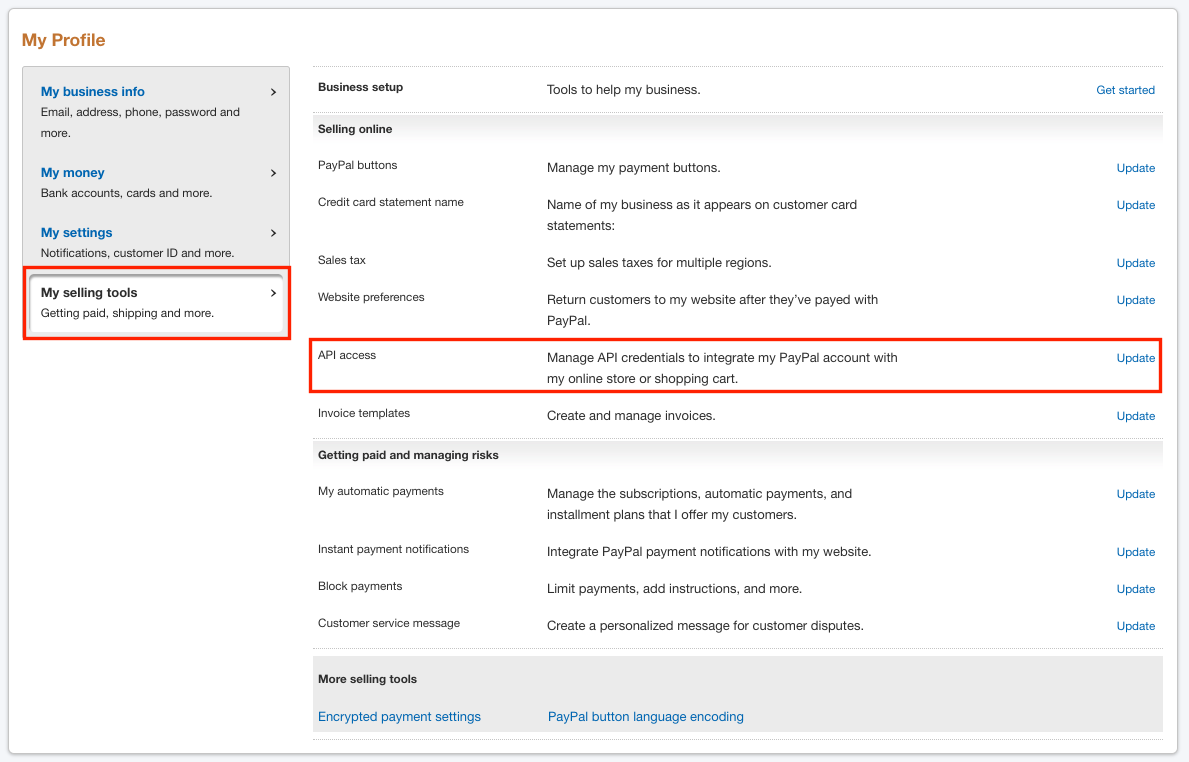Click Getting paid and managing risks header

(408, 455)
